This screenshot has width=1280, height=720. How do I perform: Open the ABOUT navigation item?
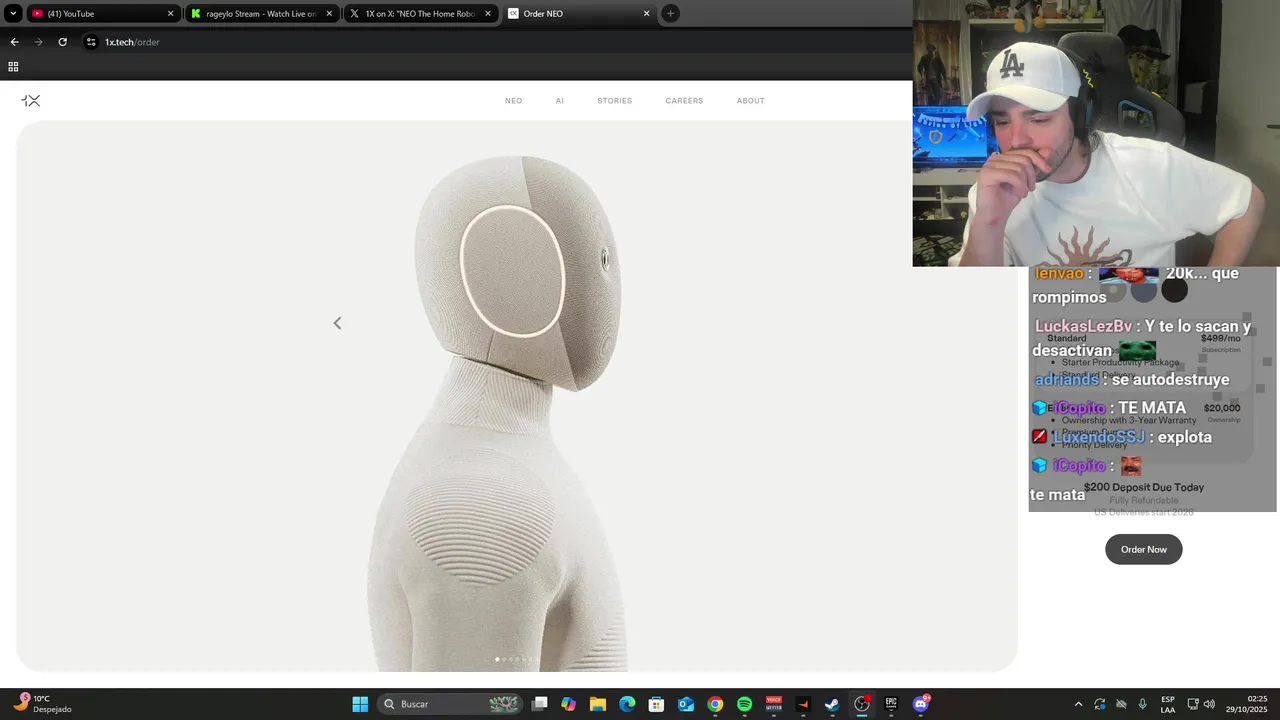pyautogui.click(x=751, y=101)
